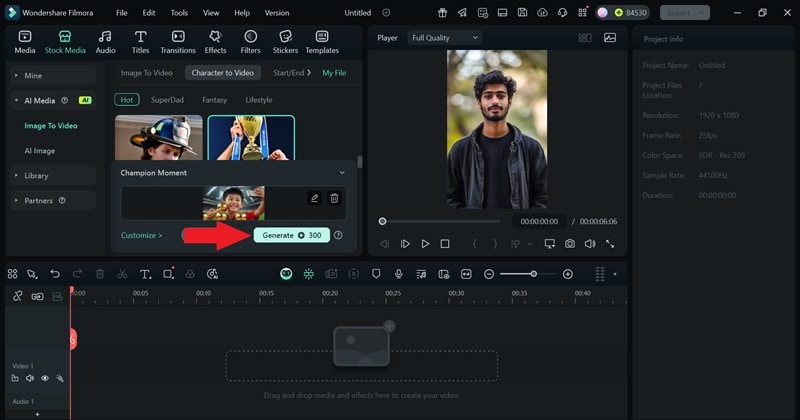Click the delete trash icon in timeline toolbar
Screen dimensions: 800x420
100,274
